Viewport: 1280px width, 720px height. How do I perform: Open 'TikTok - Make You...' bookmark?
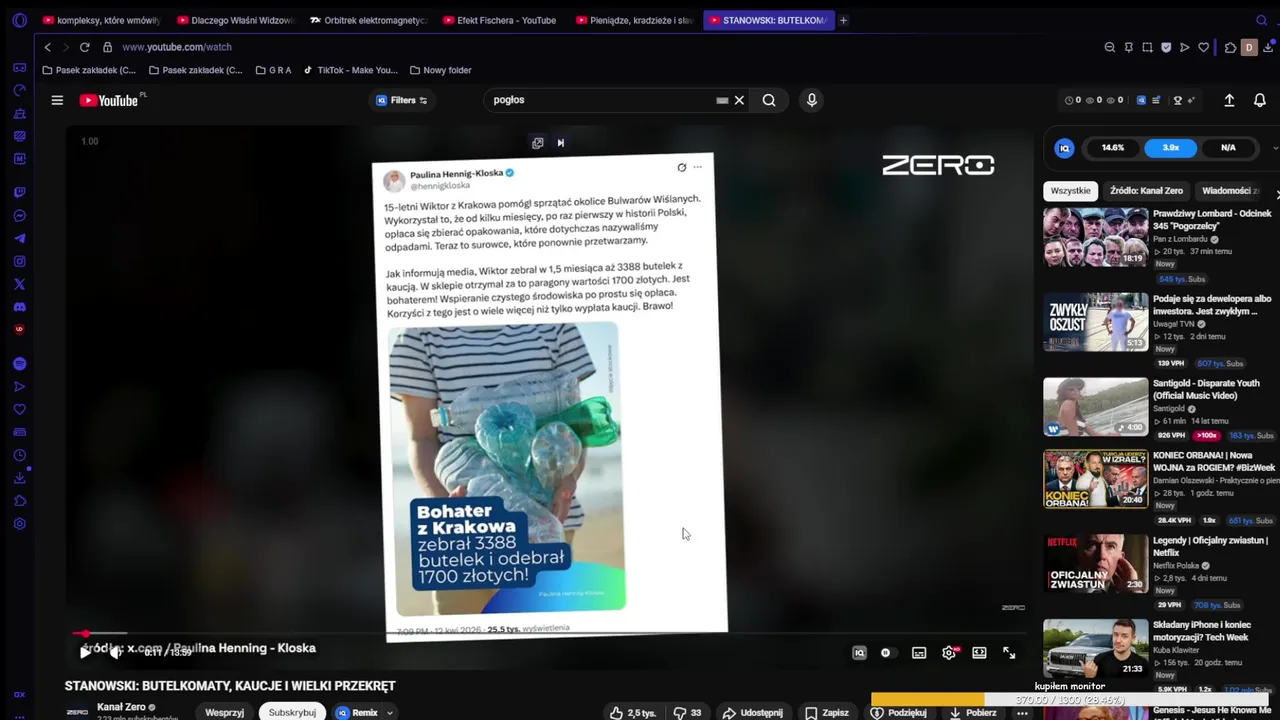[x=351, y=70]
